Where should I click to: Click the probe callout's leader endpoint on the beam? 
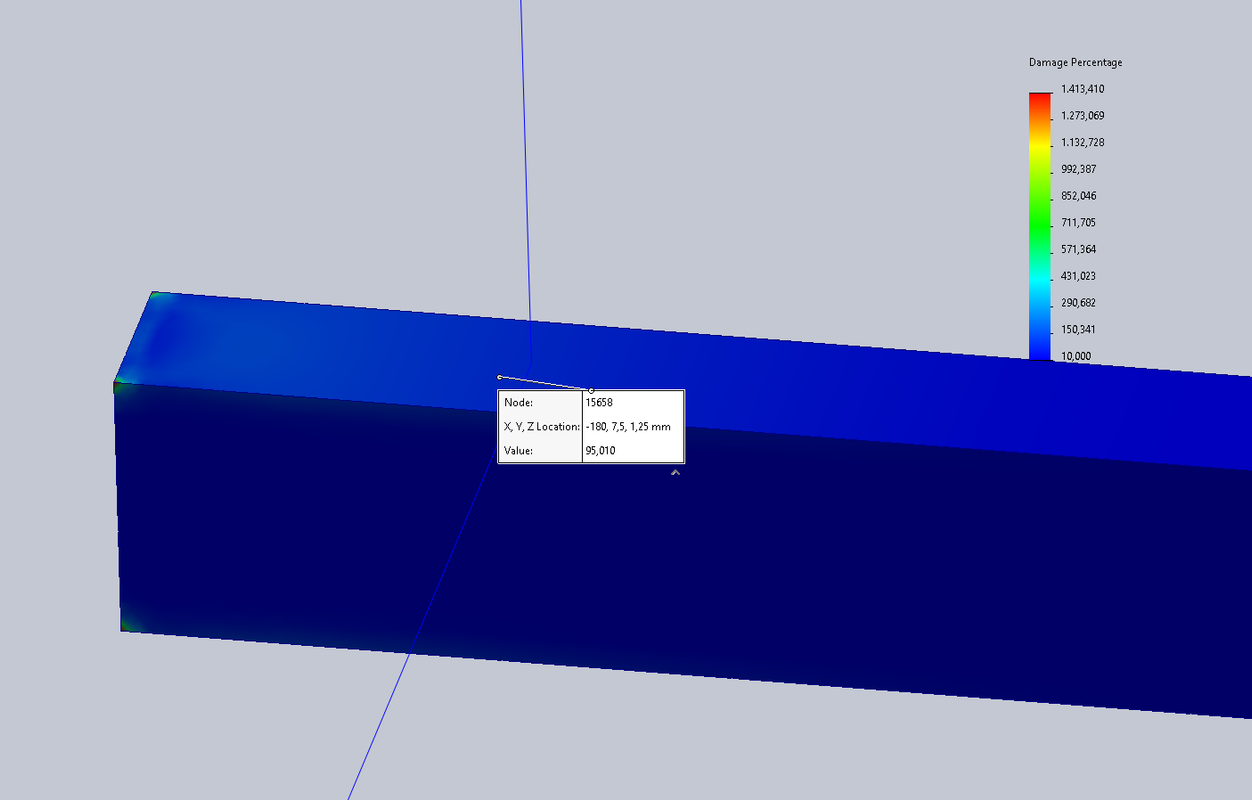(x=500, y=377)
